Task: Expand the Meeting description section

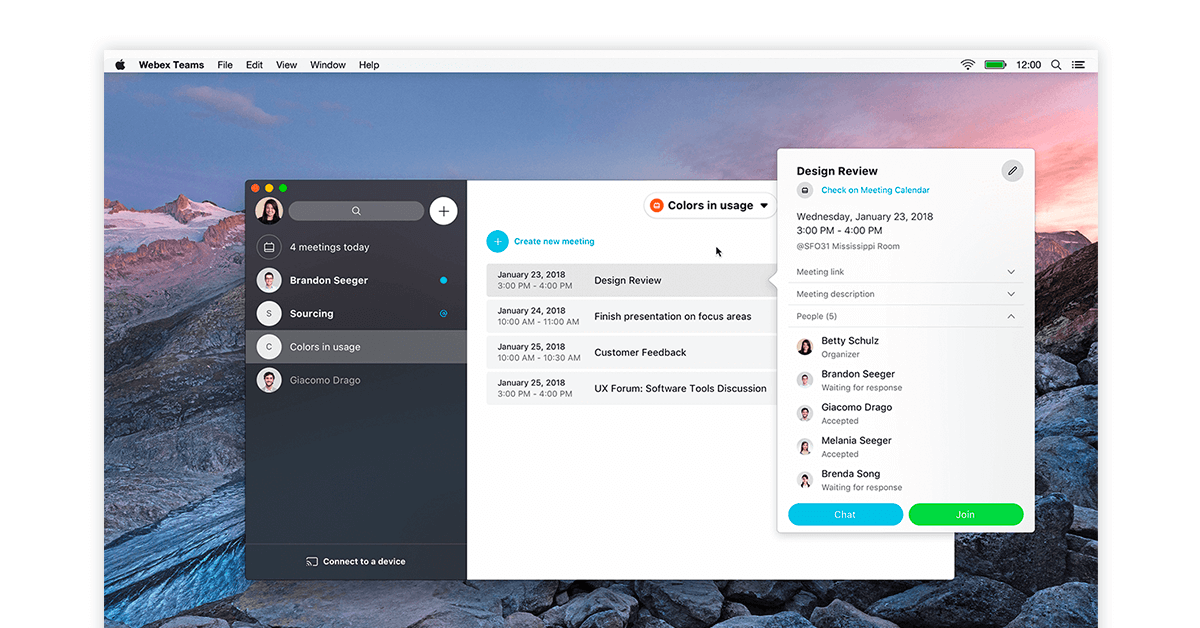Action: [906, 294]
